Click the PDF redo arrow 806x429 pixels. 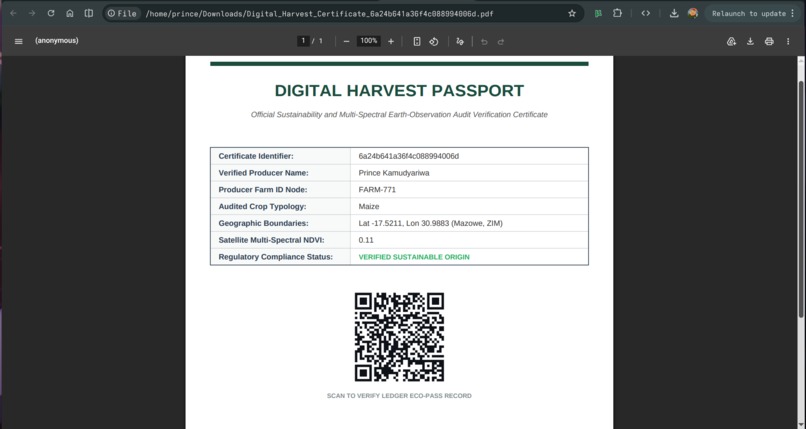click(x=501, y=42)
